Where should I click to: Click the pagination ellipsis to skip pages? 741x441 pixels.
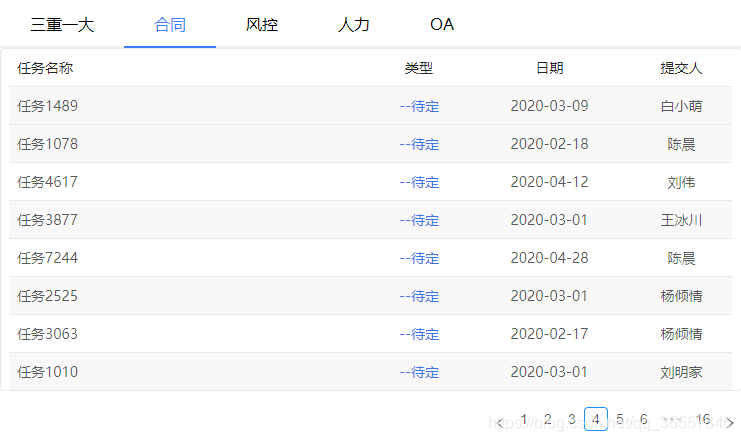coord(672,419)
